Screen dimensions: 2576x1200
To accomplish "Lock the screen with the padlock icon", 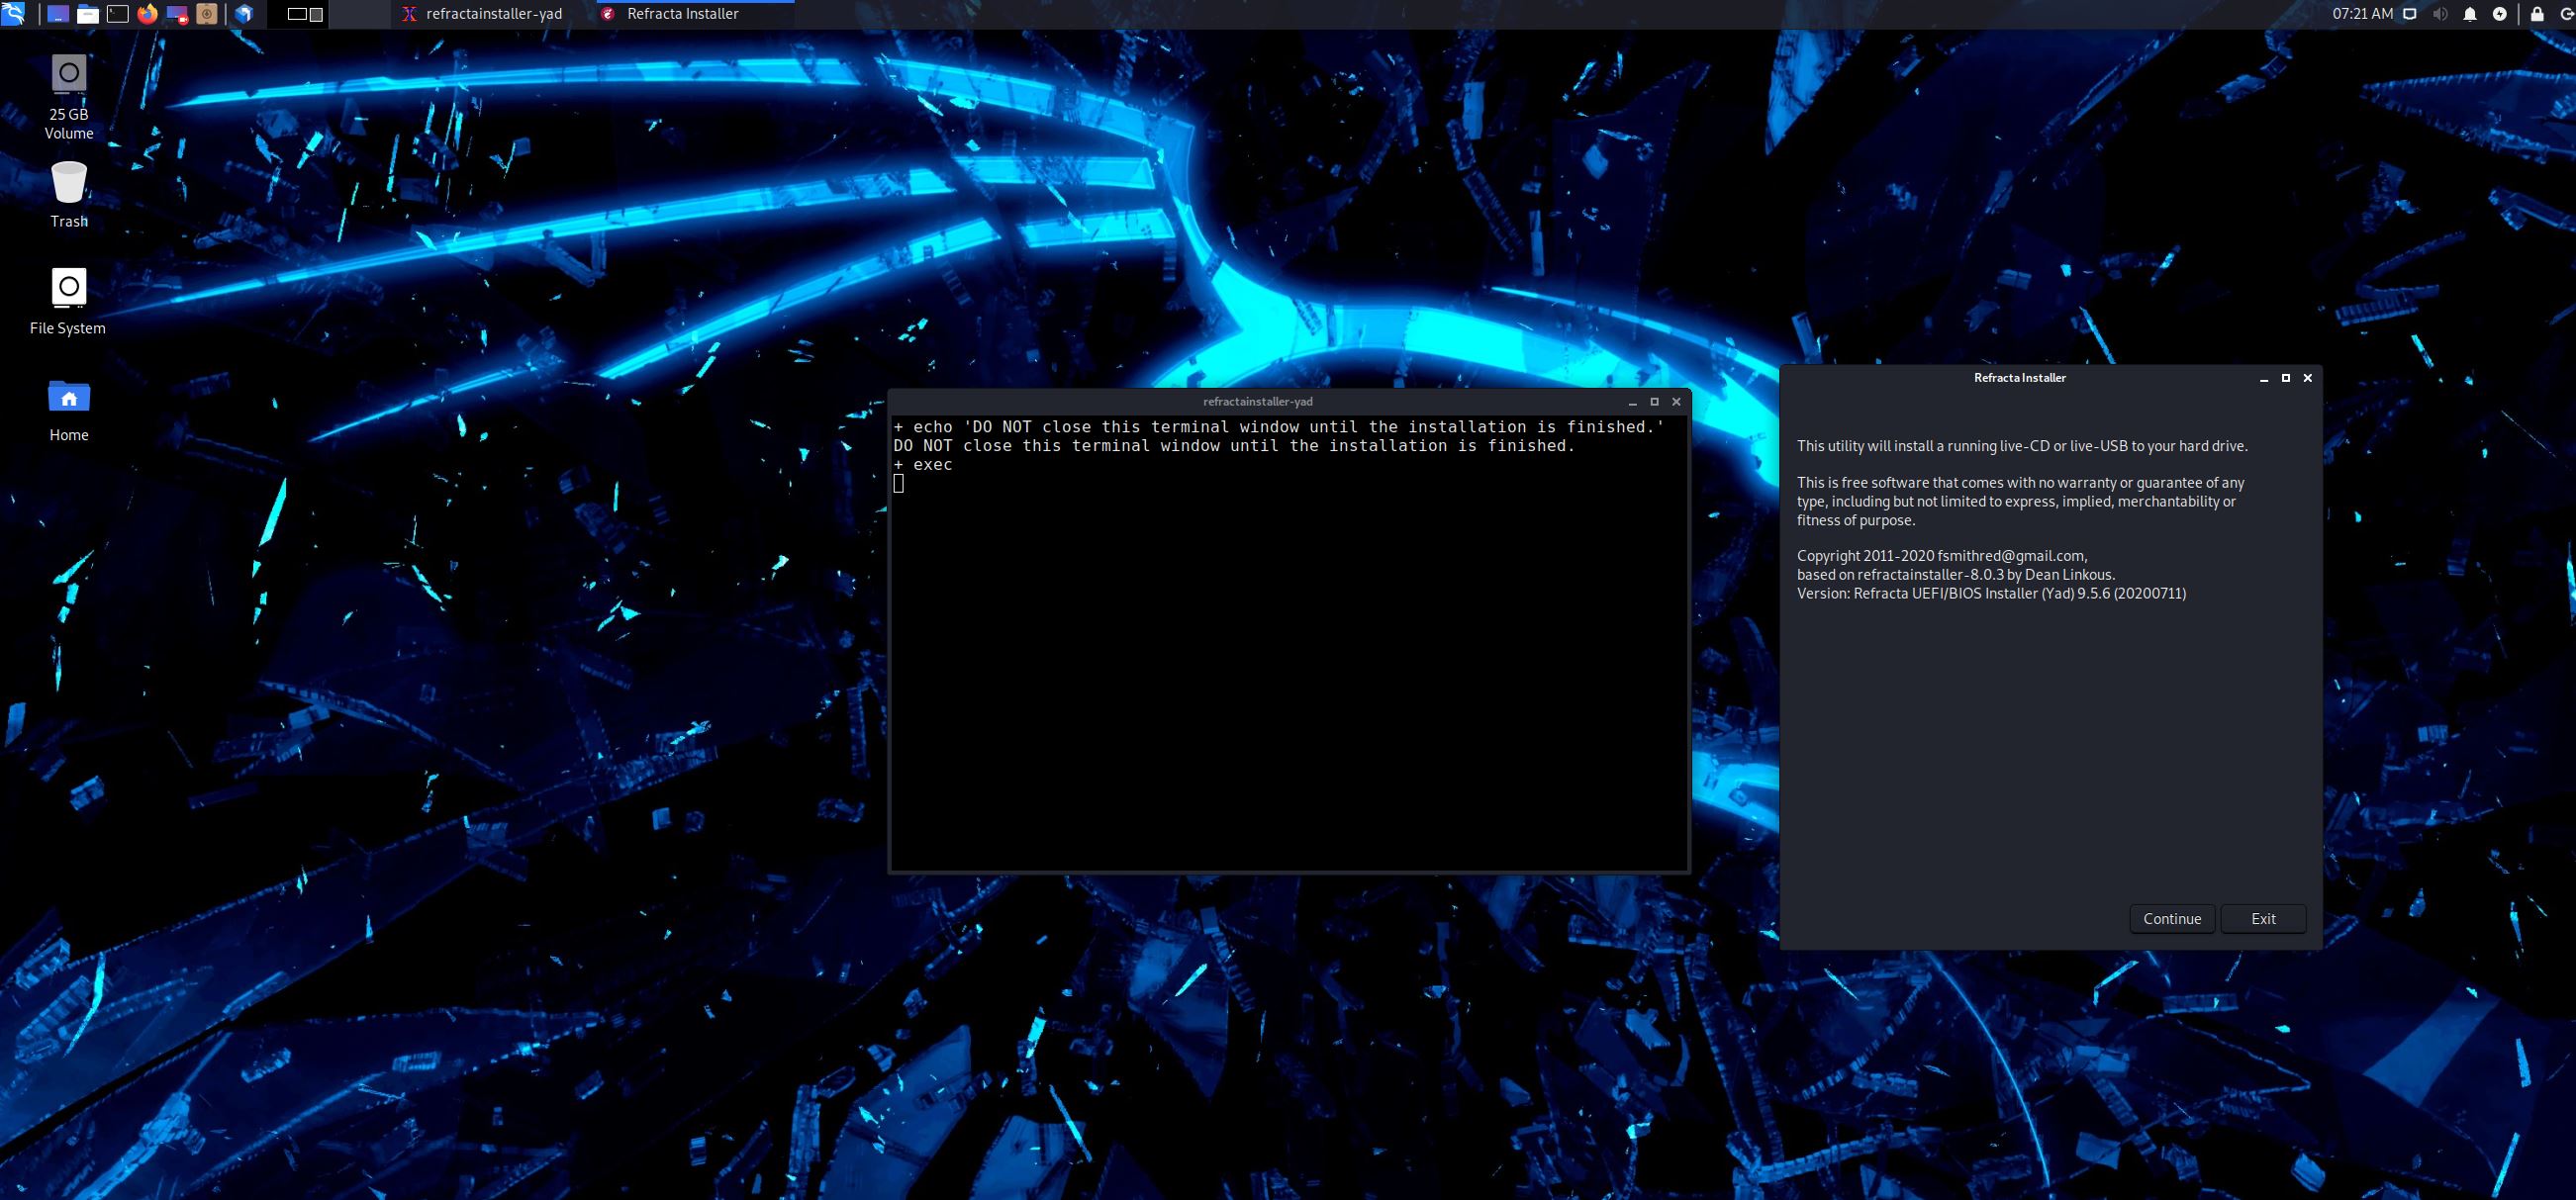I will pos(2537,13).
